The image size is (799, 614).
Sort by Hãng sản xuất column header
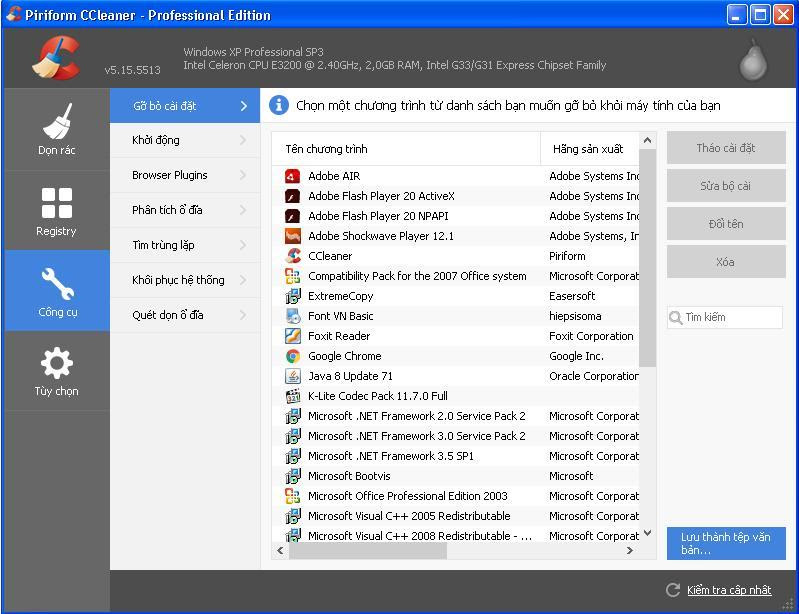[x=589, y=149]
